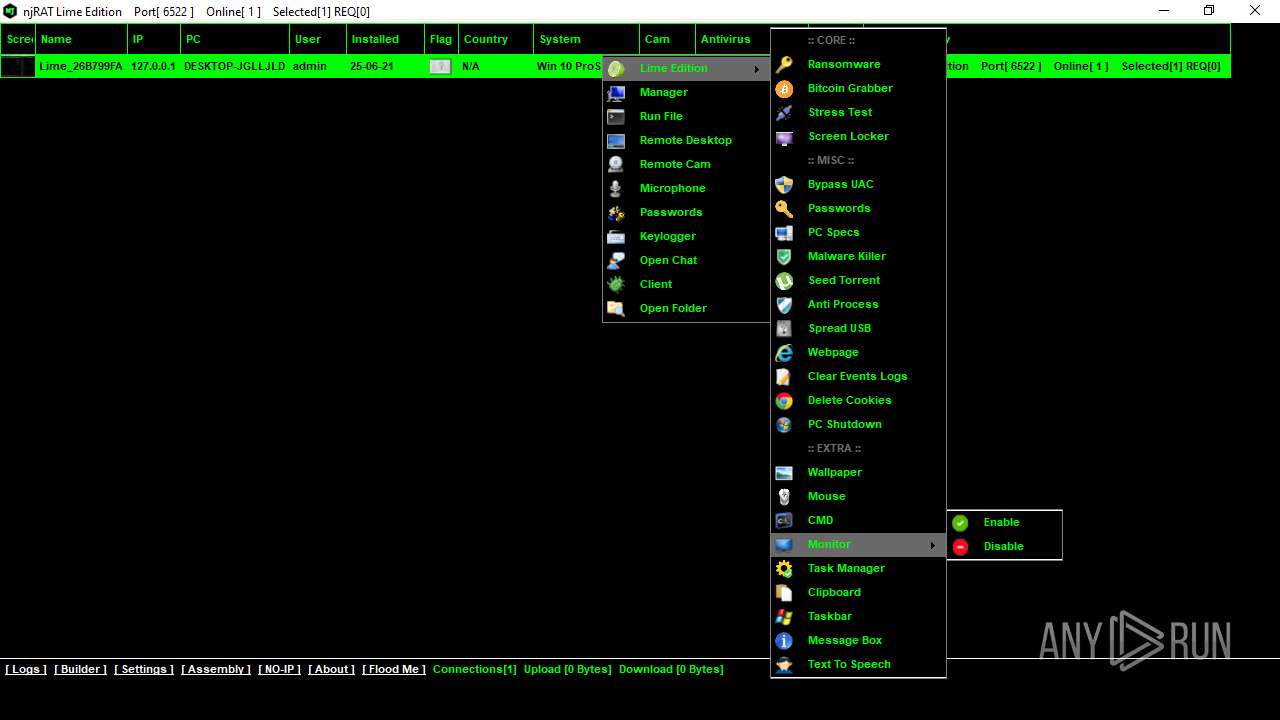The image size is (1280, 720).
Task: Click the flag image in client row
Action: pos(440,66)
